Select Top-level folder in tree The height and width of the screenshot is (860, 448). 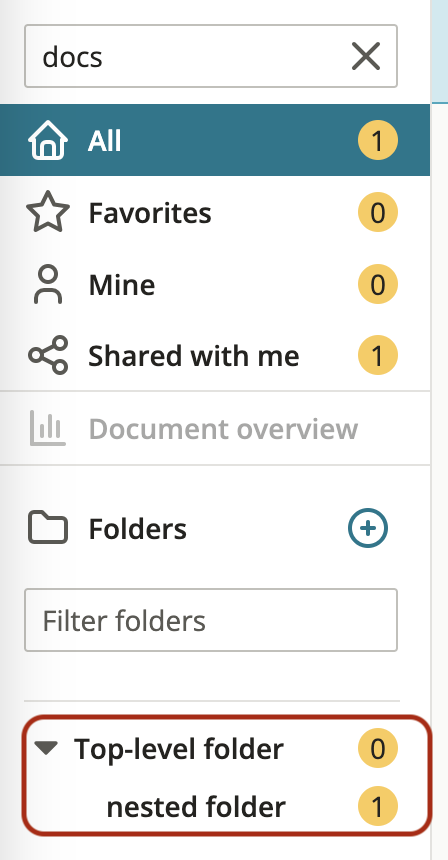pos(179,749)
